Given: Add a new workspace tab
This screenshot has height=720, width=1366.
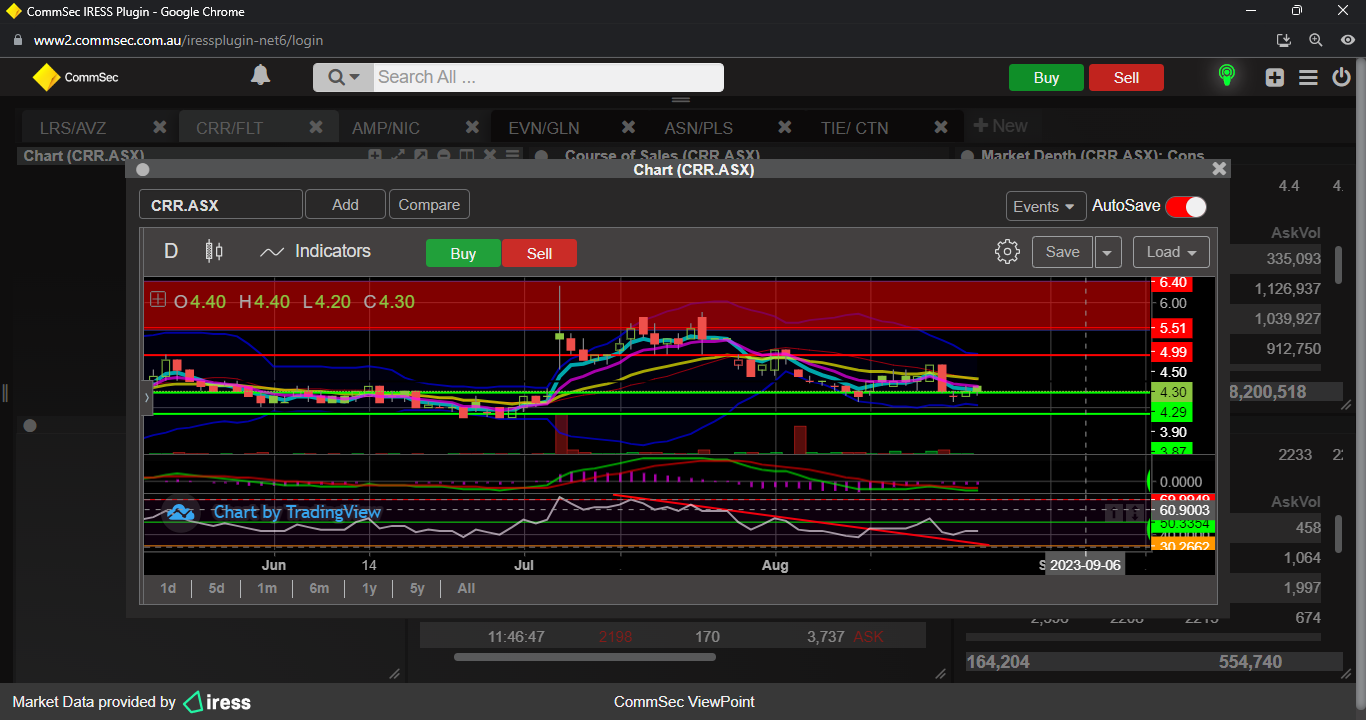Looking at the screenshot, I should (x=1000, y=126).
